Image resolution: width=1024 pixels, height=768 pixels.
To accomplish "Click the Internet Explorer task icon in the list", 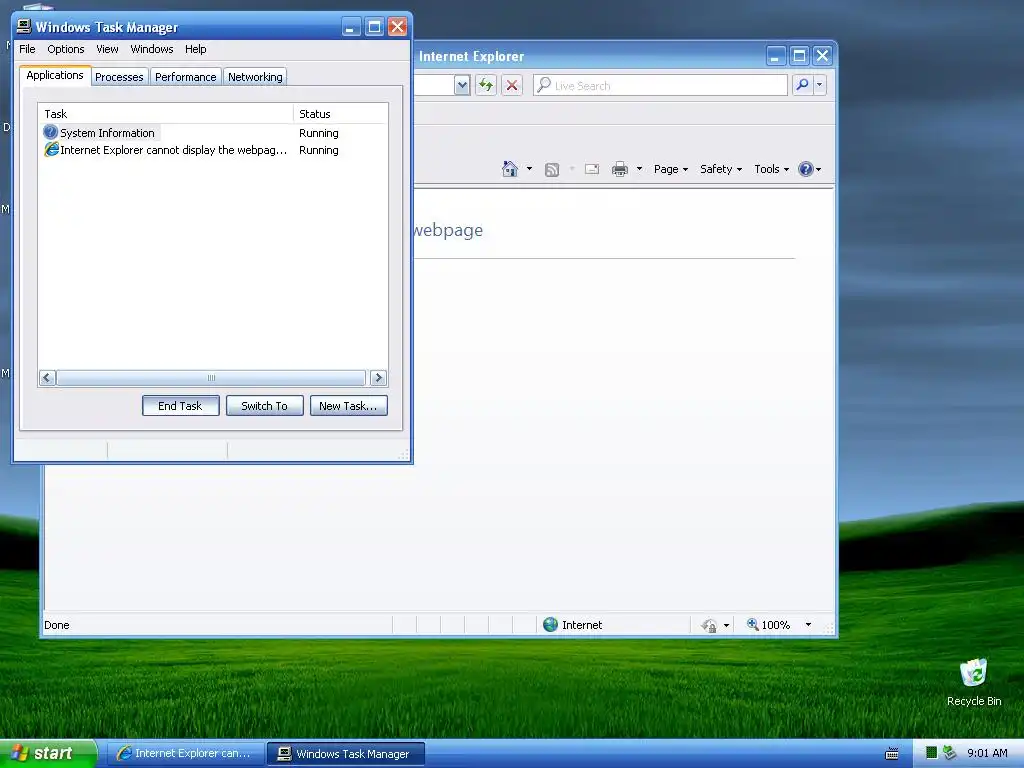I will click(51, 150).
